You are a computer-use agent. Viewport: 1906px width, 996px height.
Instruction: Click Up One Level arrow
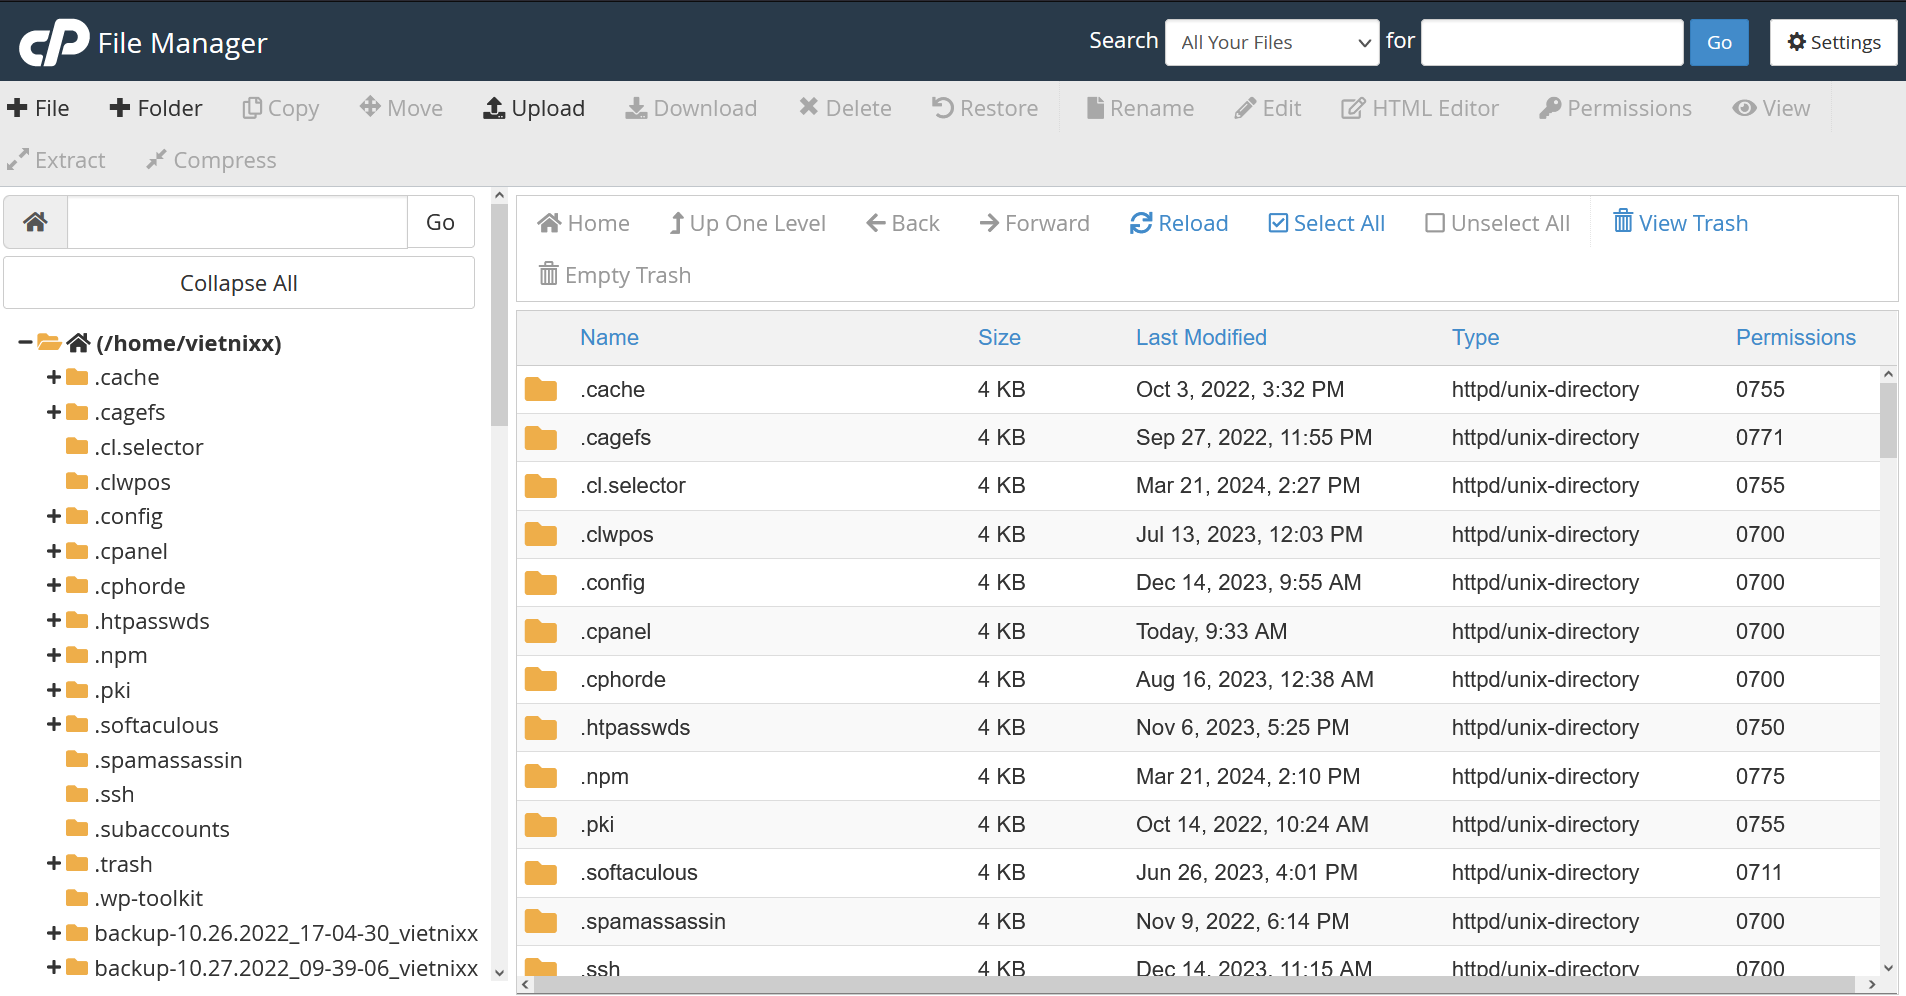(677, 223)
